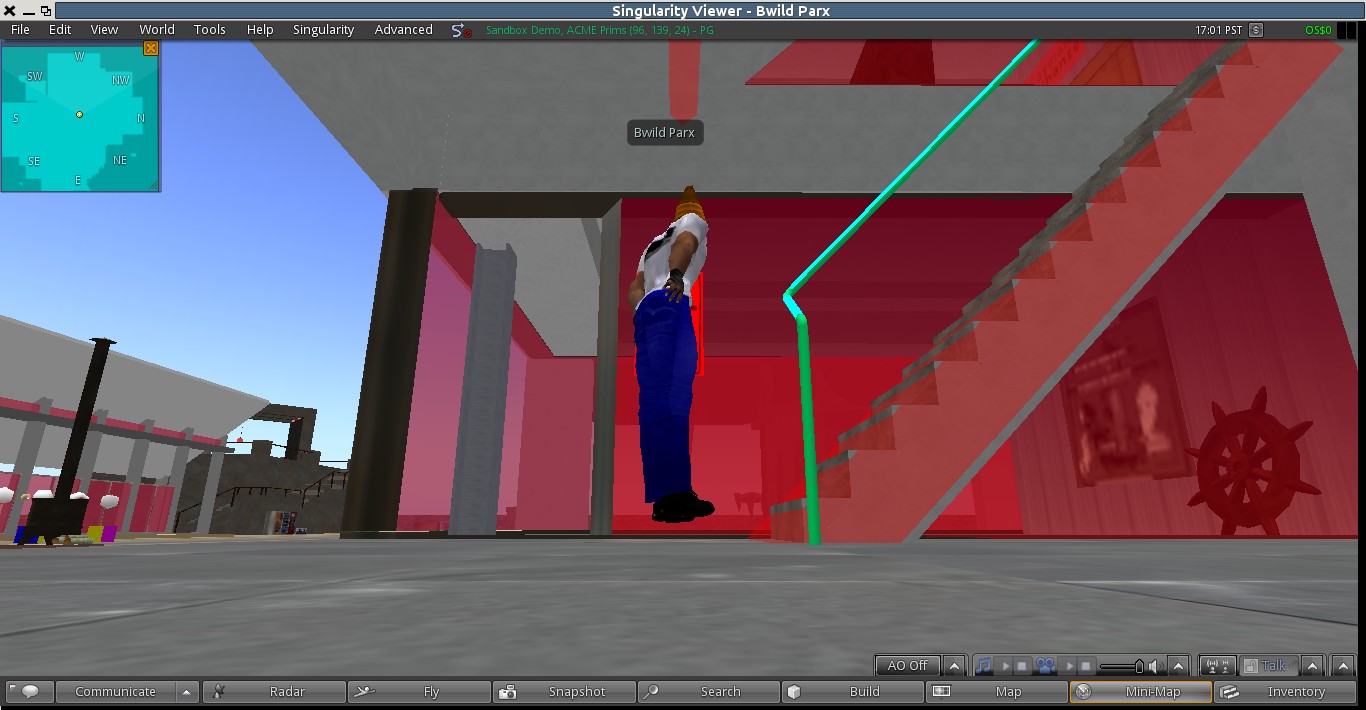Open the World menu
This screenshot has width=1366, height=710.
pyautogui.click(x=157, y=29)
